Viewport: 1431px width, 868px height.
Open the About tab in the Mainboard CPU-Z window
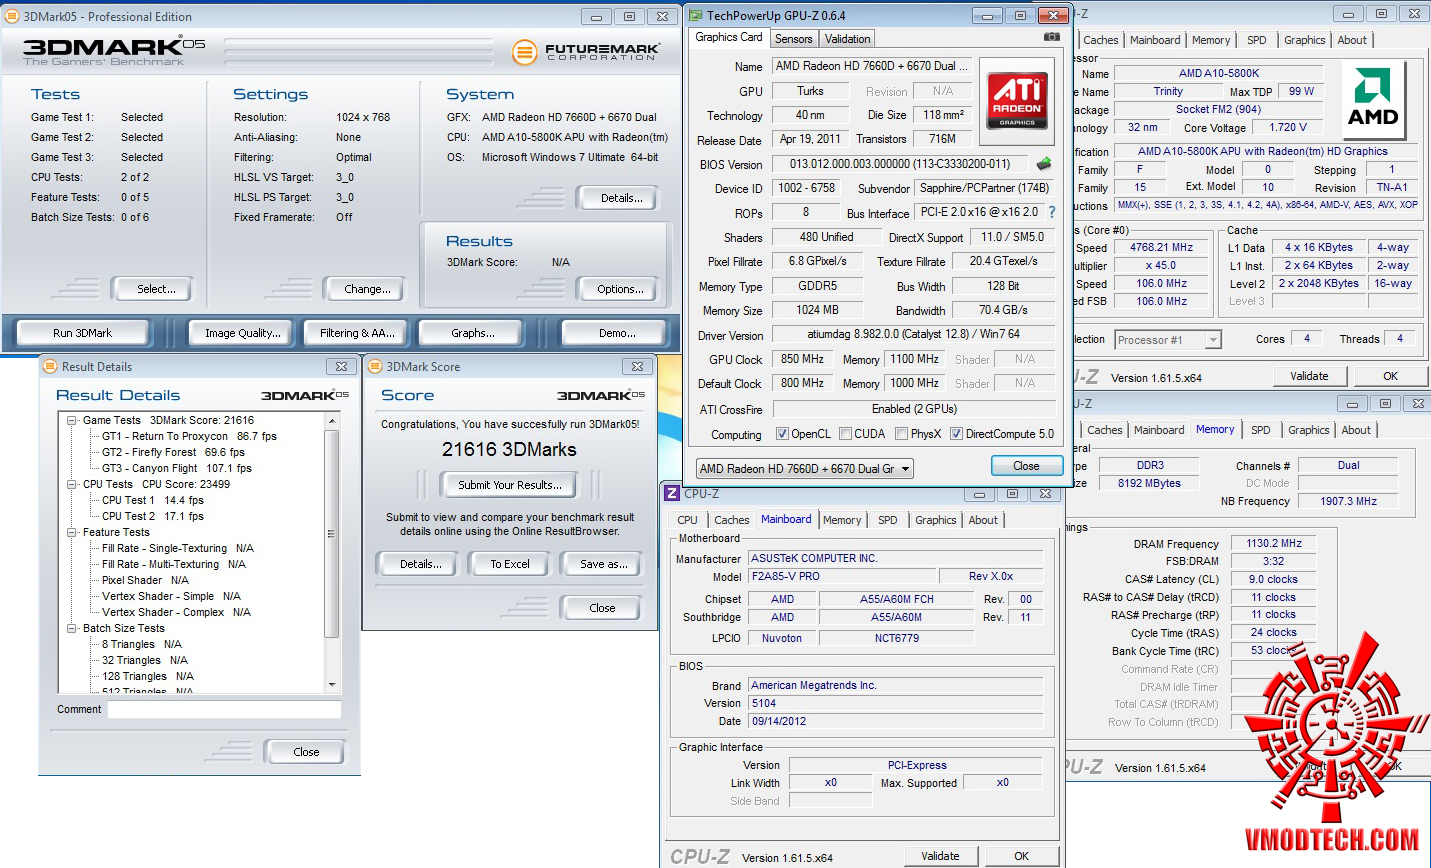pyautogui.click(x=983, y=520)
